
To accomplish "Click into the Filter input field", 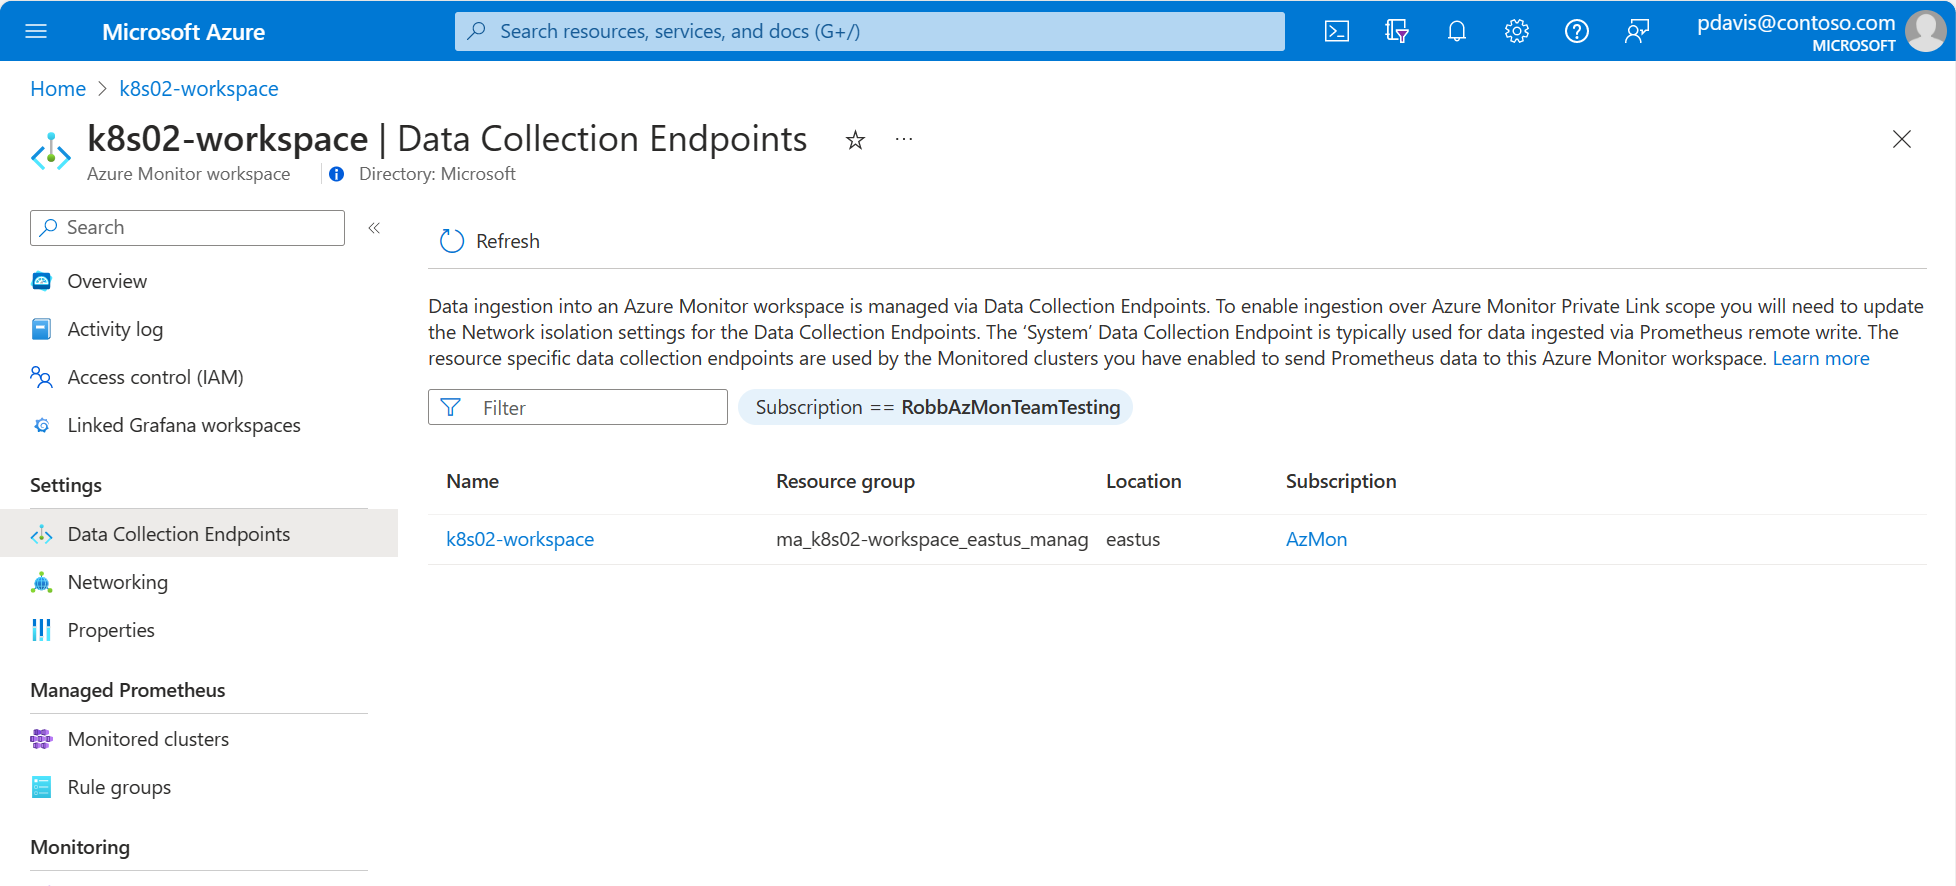I will [x=590, y=407].
